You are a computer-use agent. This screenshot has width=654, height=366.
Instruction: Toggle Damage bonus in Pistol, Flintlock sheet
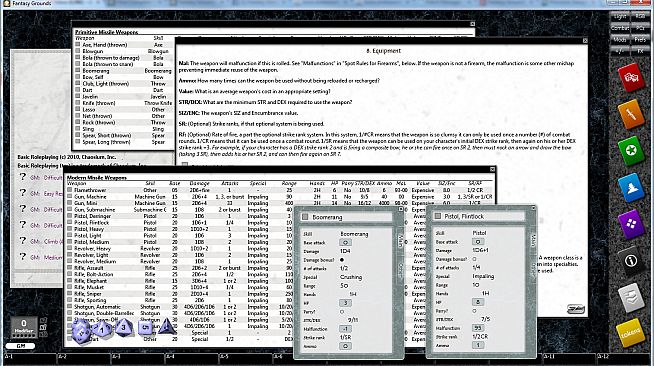474,259
